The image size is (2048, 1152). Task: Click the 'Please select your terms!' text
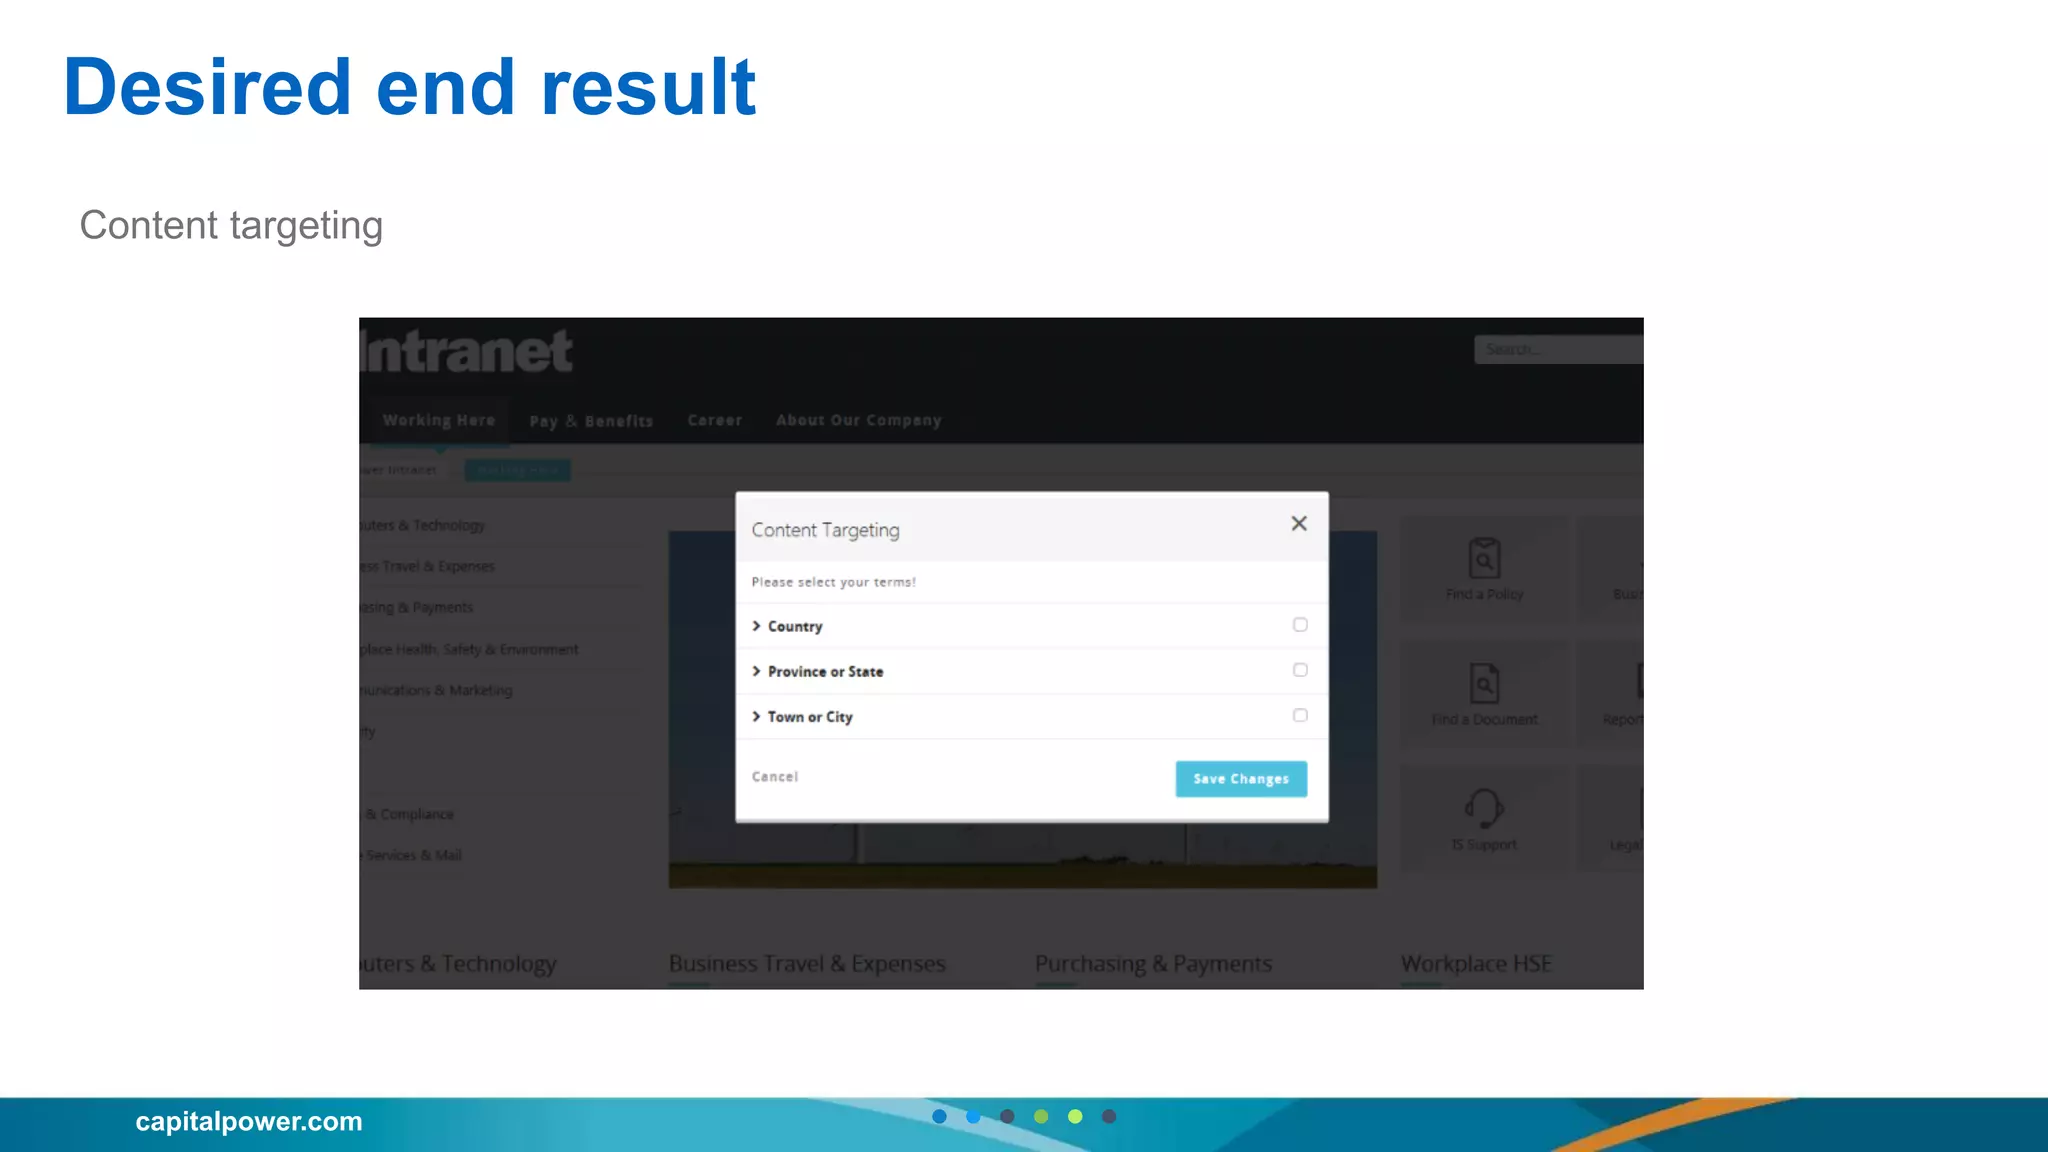[834, 582]
